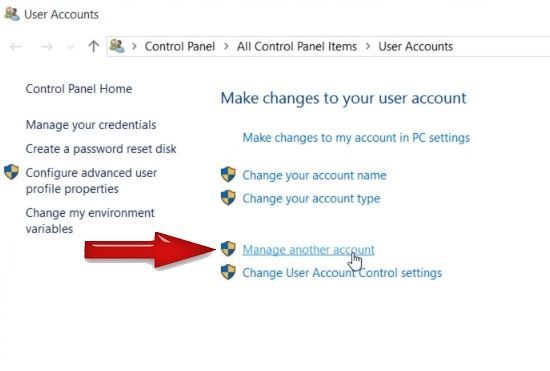The image size is (550, 371).
Task: Go up one level with Up arrow
Action: (93, 46)
